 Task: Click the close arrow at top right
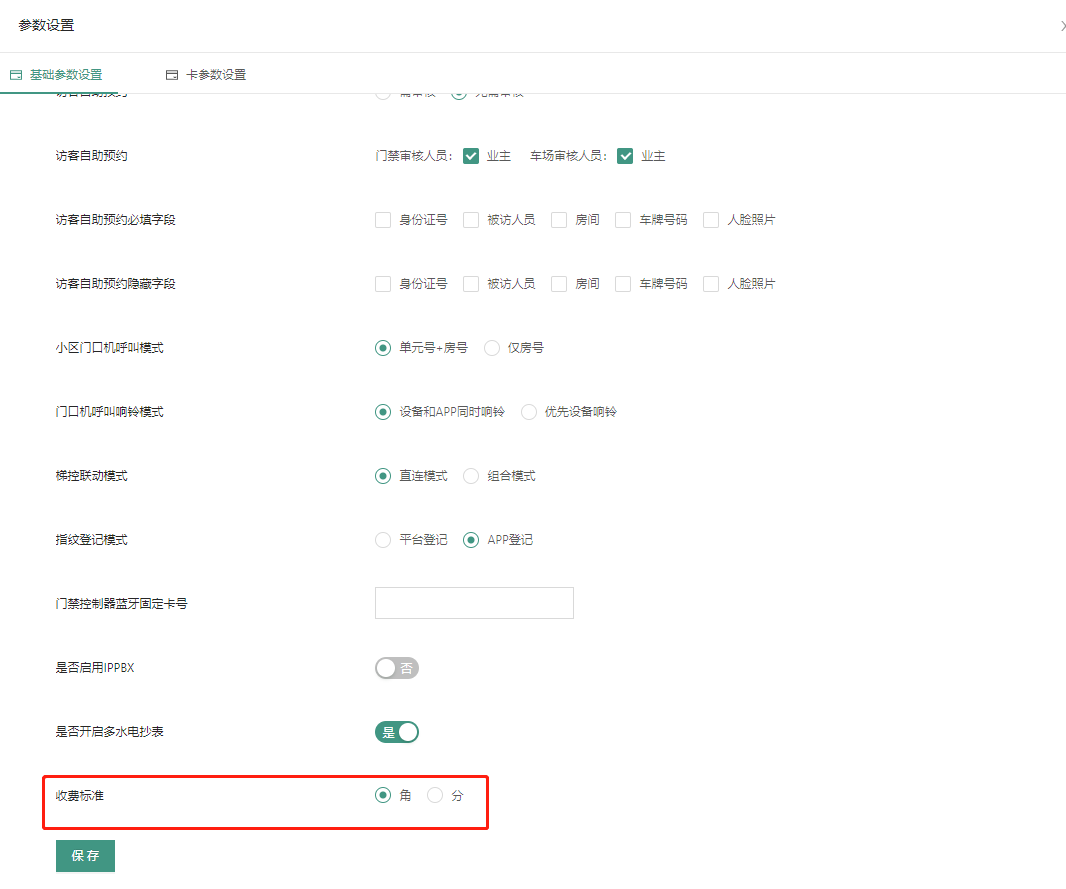click(1061, 26)
